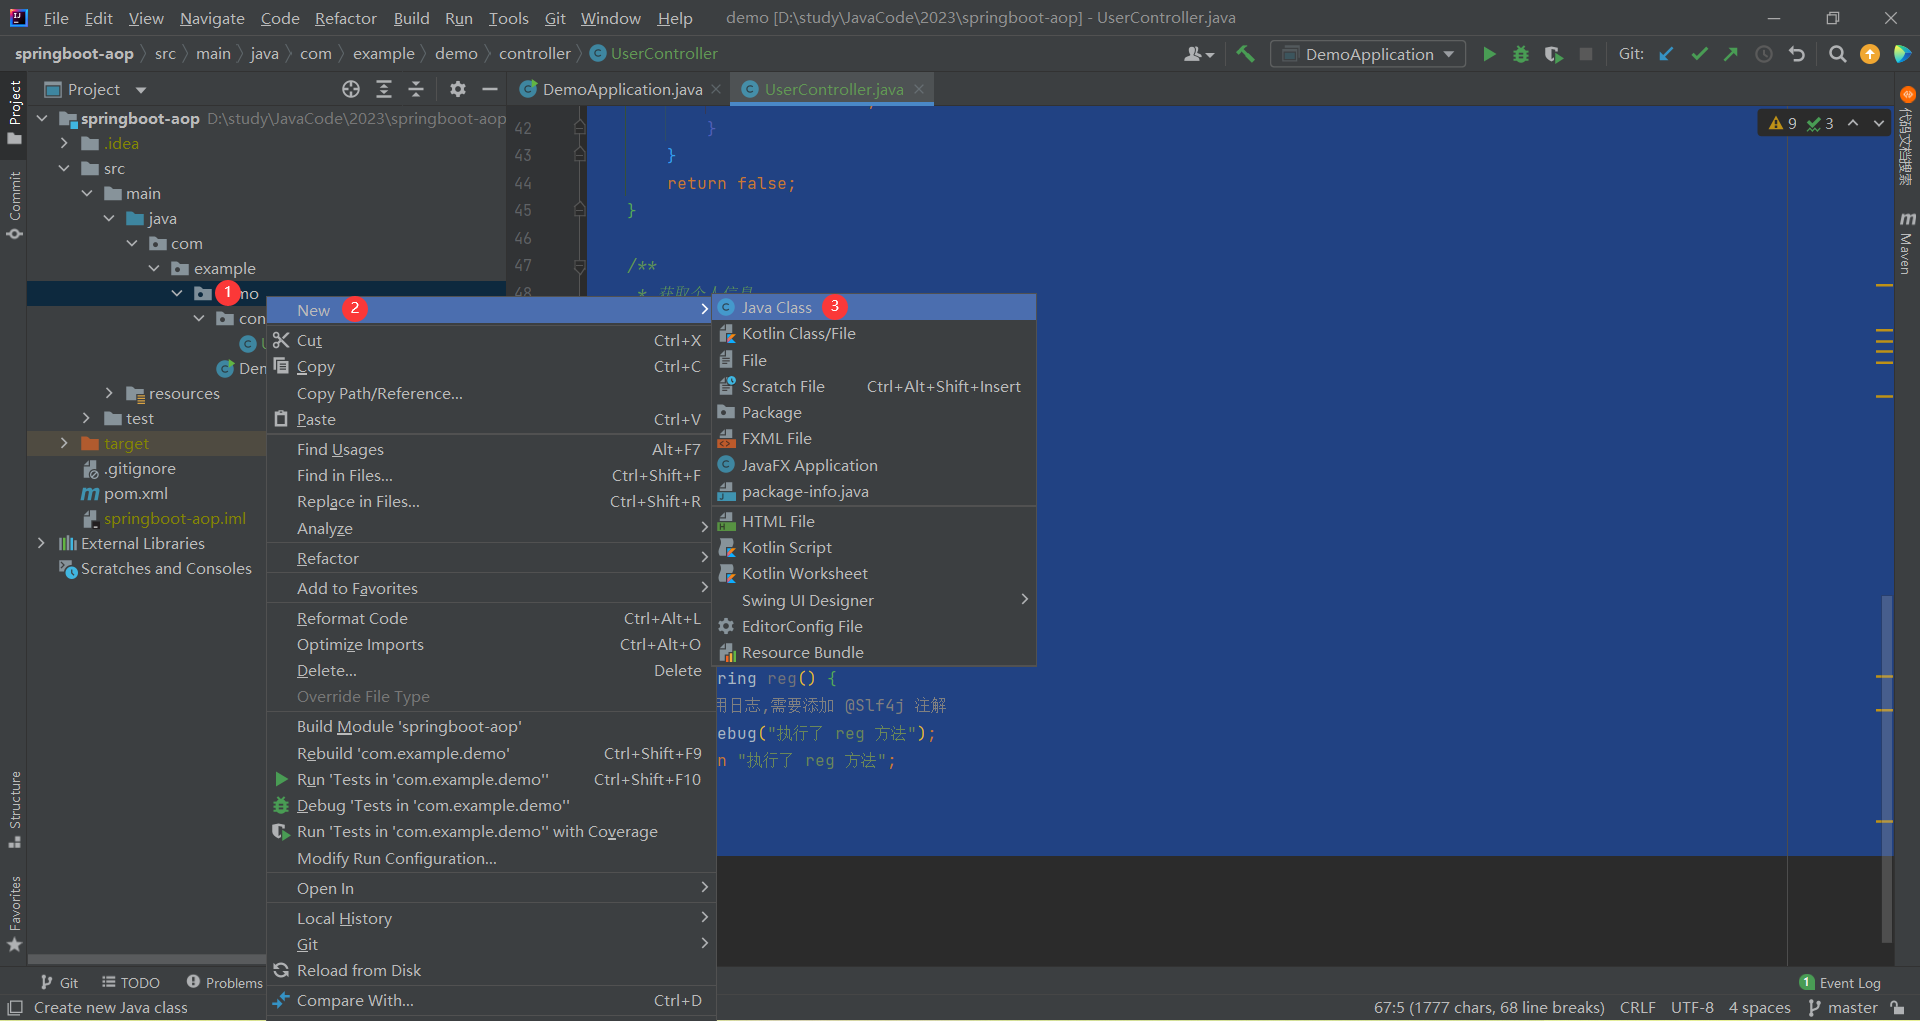Screen dimensions: 1920x1021
Task: Update project via Git blue arrow icon
Action: click(x=1666, y=54)
